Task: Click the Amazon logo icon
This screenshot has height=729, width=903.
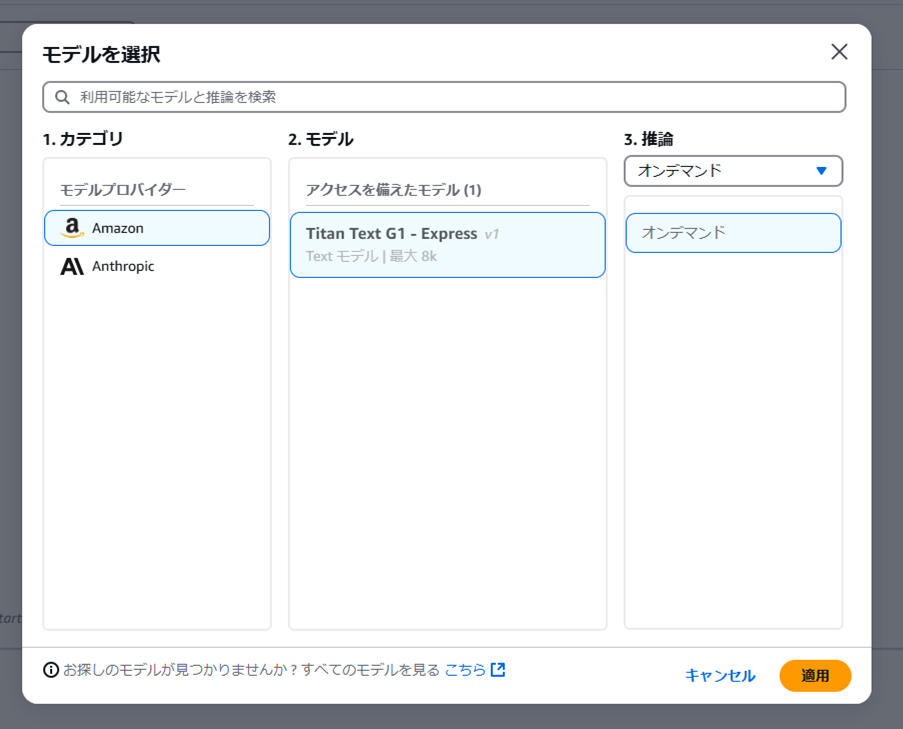Action: coord(72,228)
